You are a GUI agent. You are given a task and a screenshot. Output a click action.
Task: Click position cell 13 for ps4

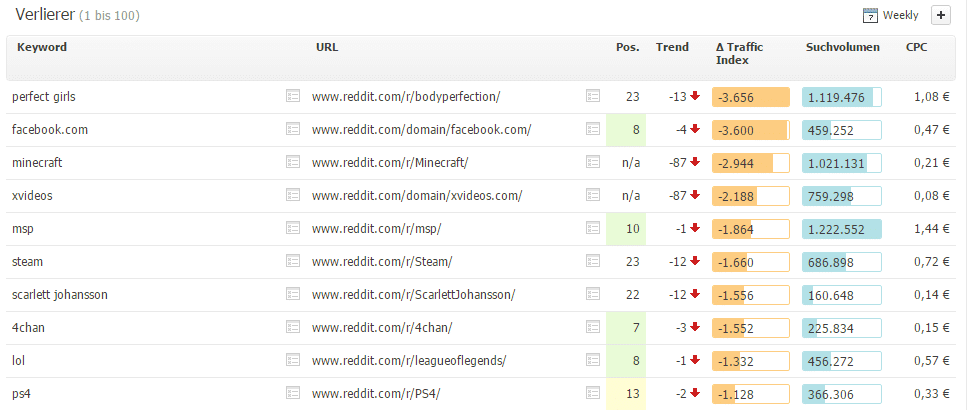pyautogui.click(x=626, y=393)
